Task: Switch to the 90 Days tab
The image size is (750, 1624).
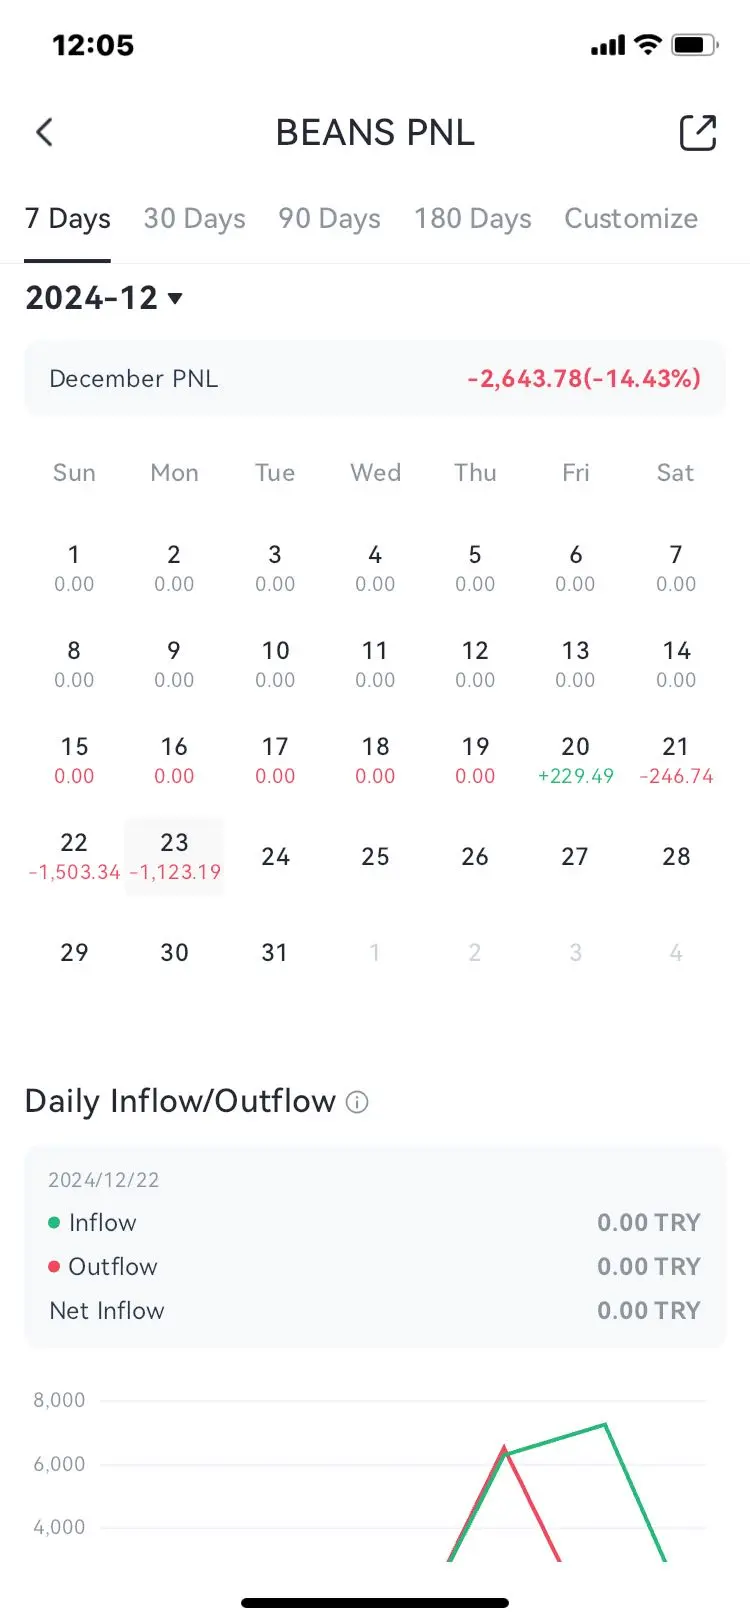Action: click(329, 218)
